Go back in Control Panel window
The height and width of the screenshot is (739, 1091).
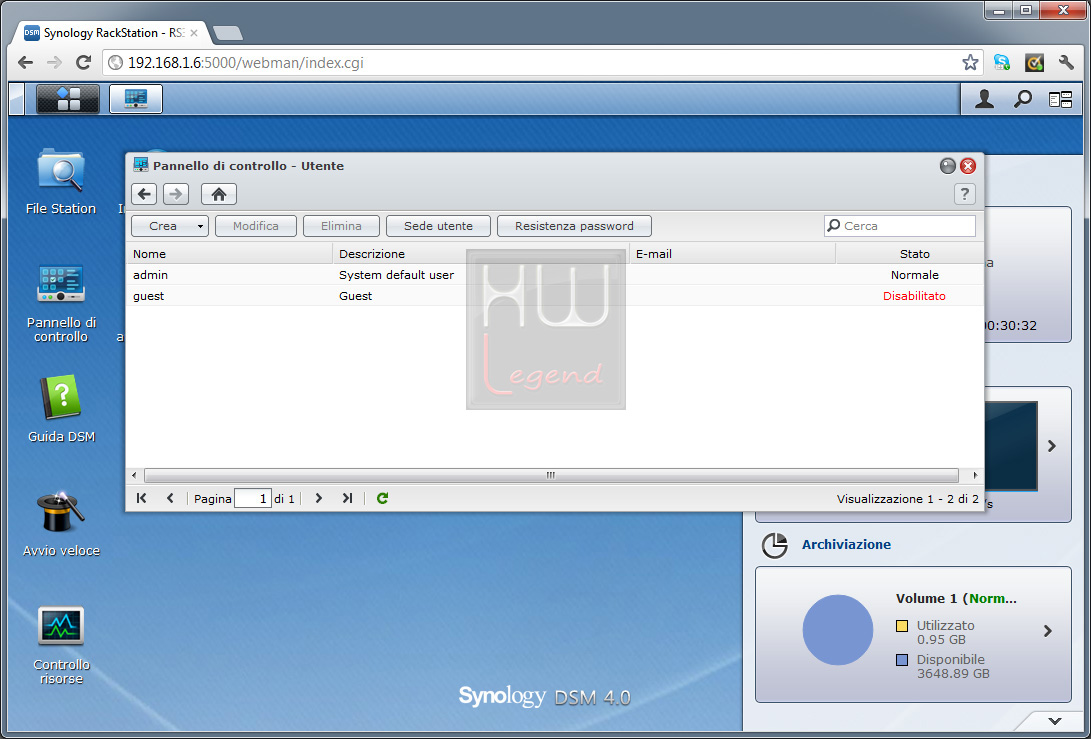click(x=144, y=194)
